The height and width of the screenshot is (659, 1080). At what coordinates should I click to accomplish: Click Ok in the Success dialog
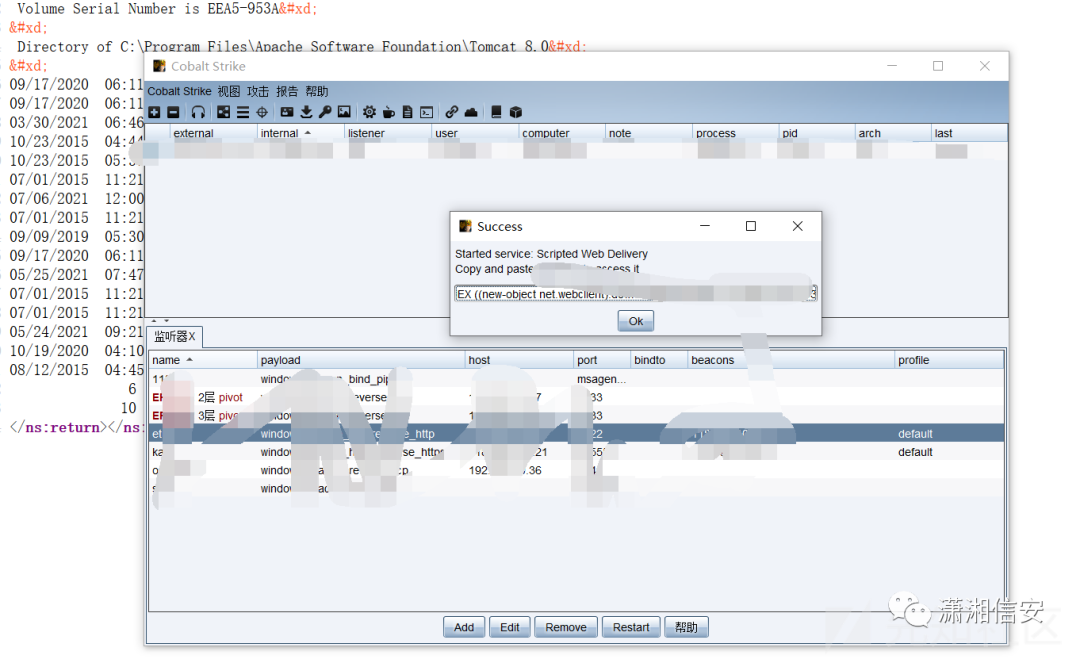coord(636,322)
